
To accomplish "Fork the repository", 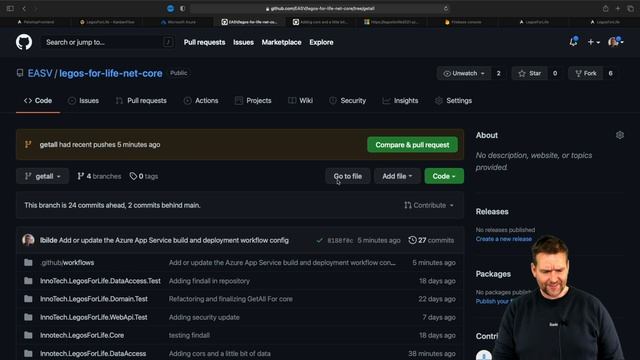I will click(586, 73).
